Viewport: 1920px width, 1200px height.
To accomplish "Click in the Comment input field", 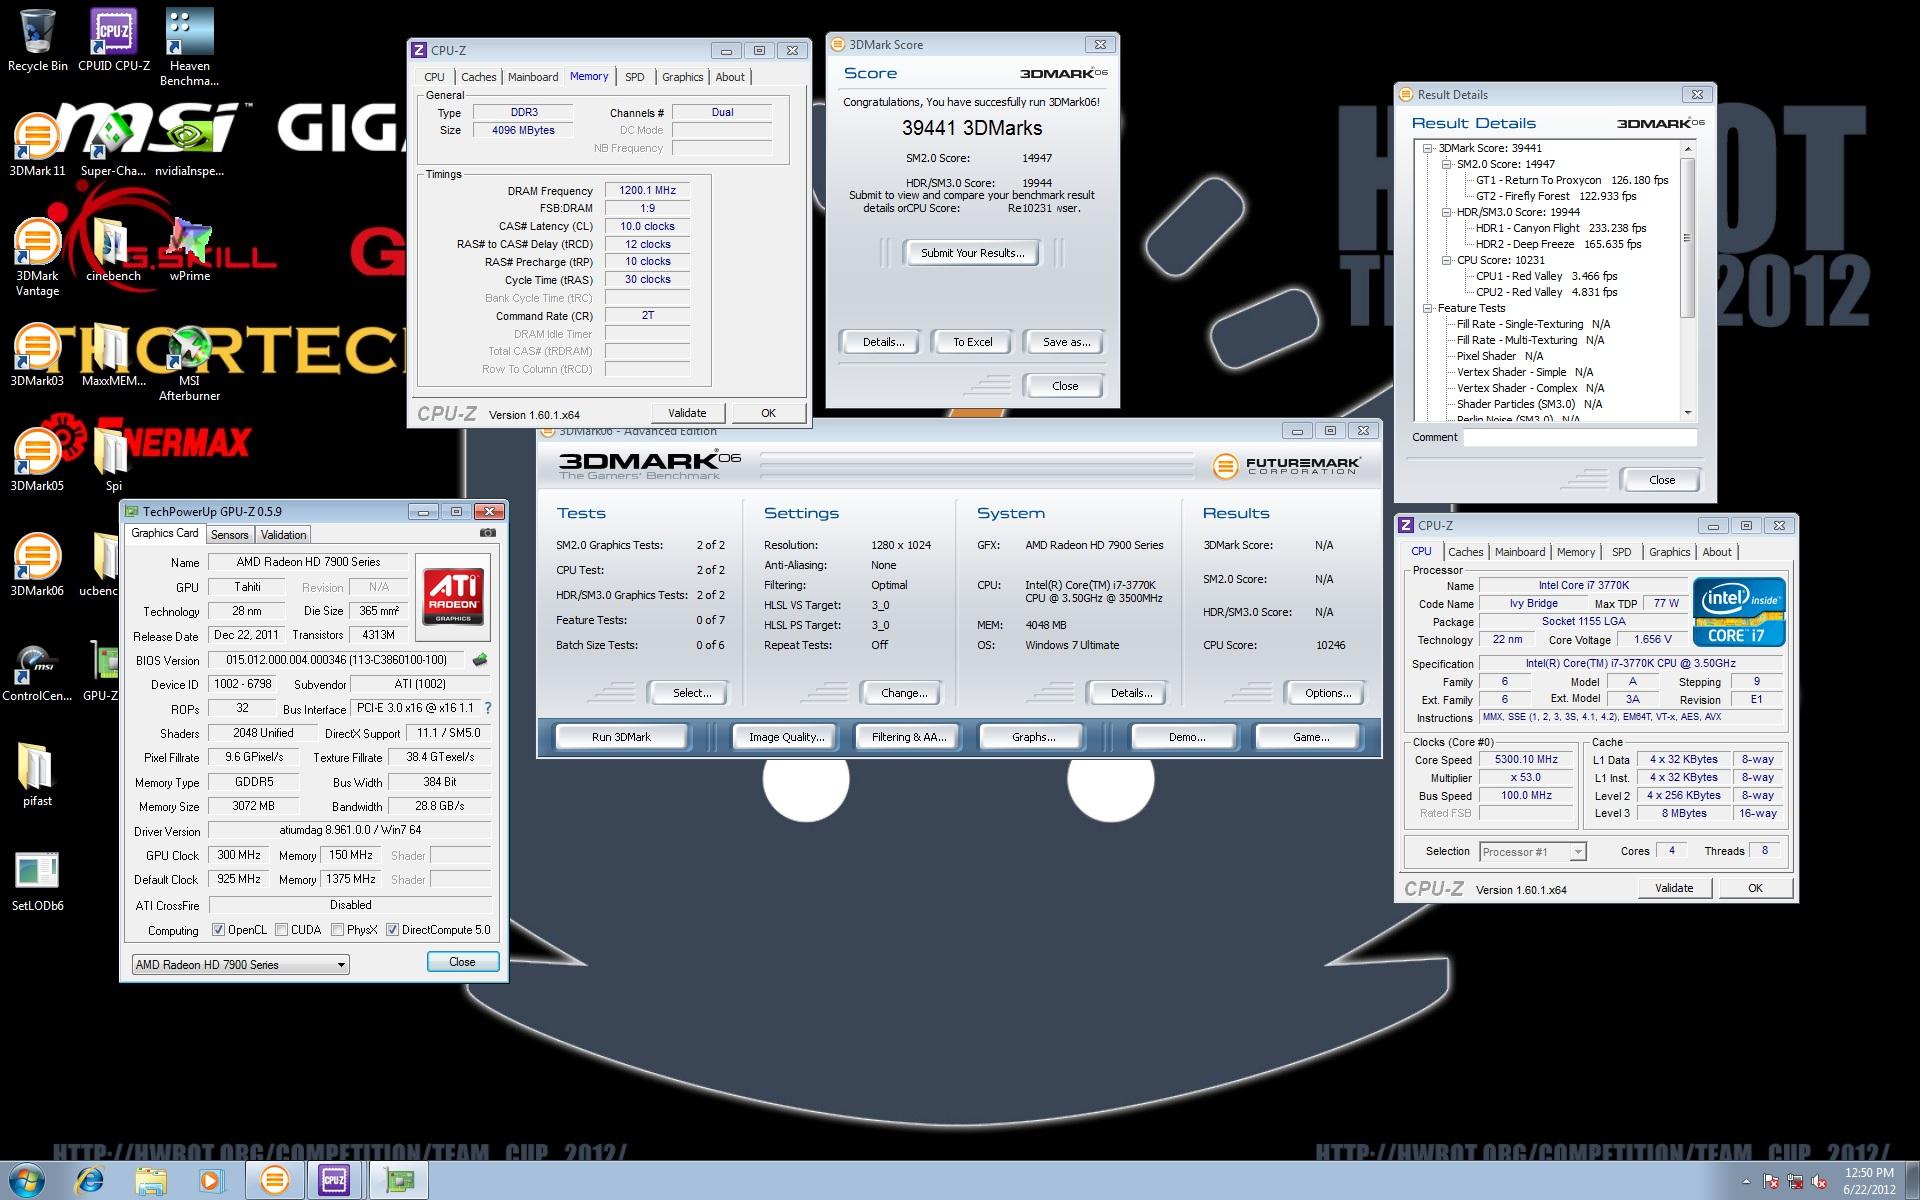I will [1580, 437].
